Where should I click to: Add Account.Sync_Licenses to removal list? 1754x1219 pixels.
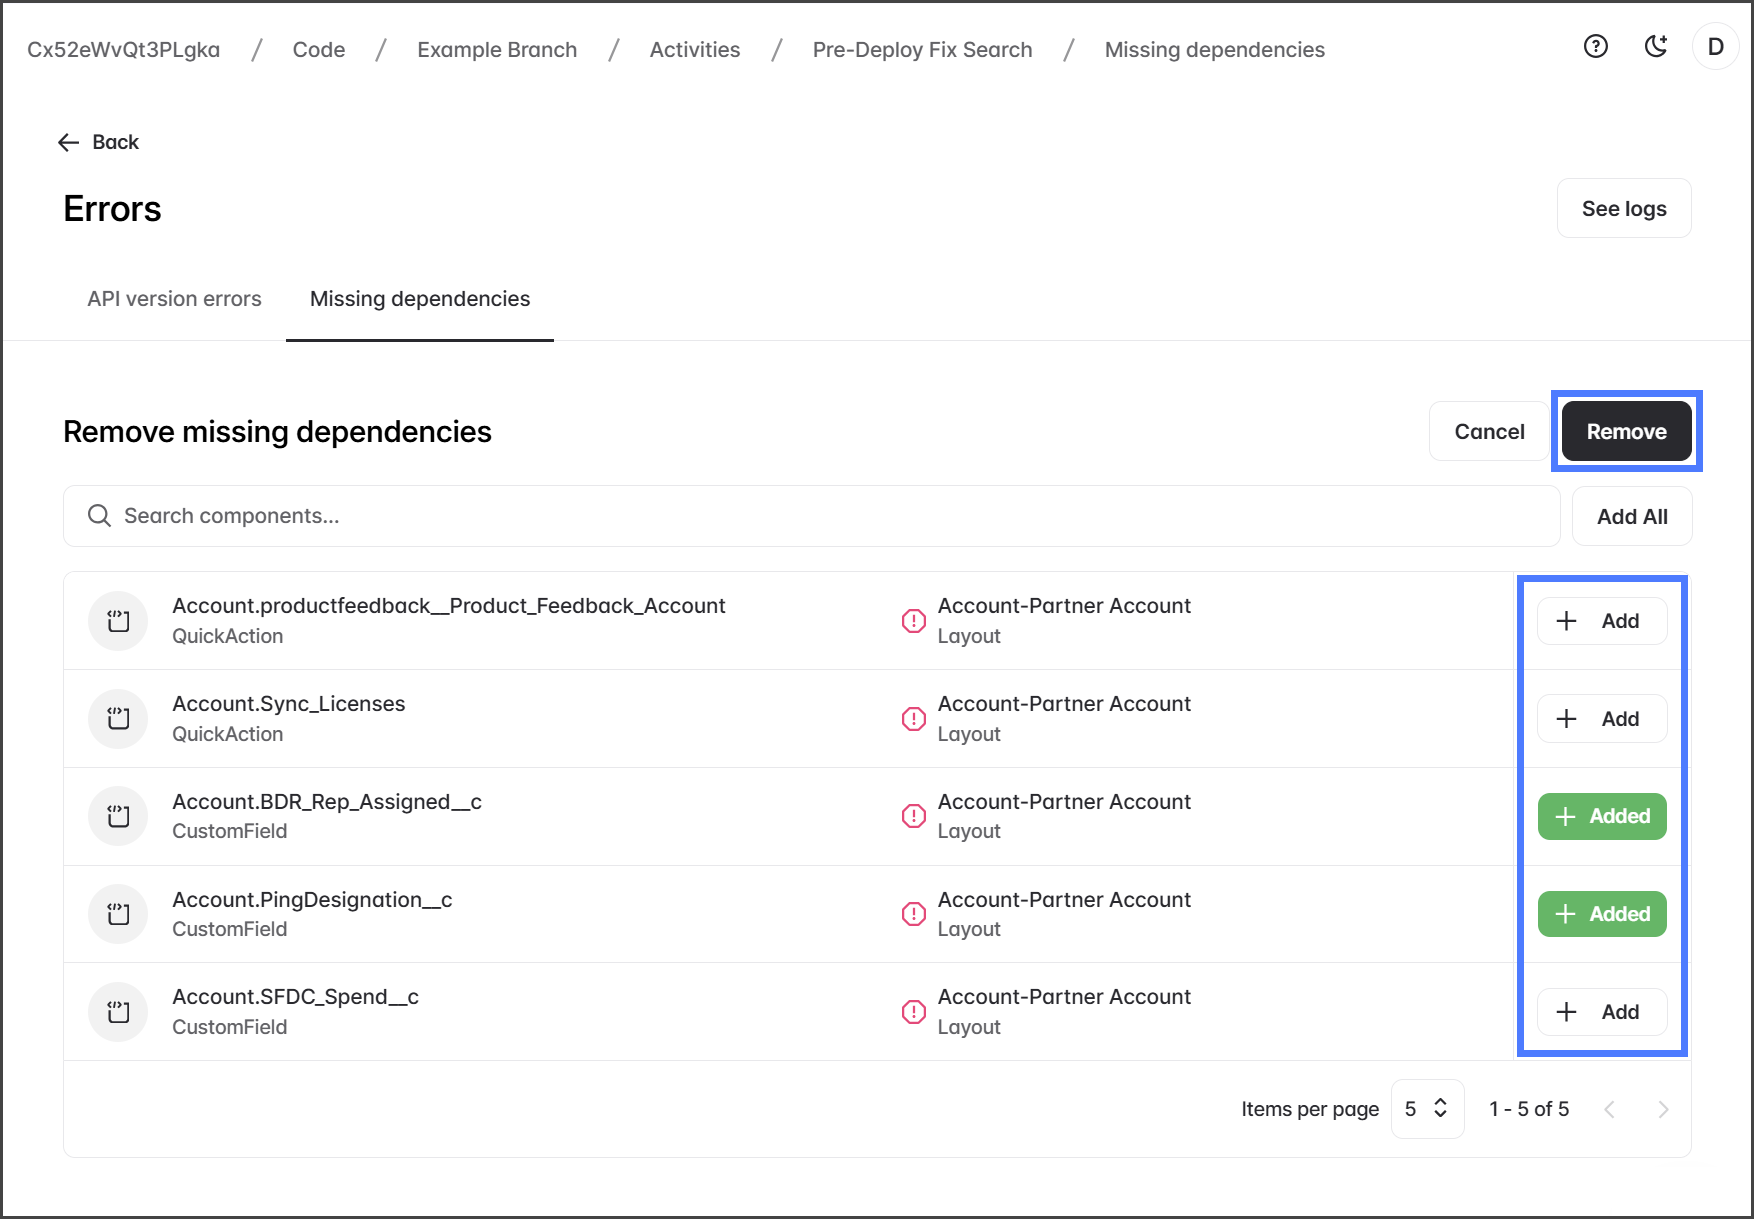(1601, 719)
